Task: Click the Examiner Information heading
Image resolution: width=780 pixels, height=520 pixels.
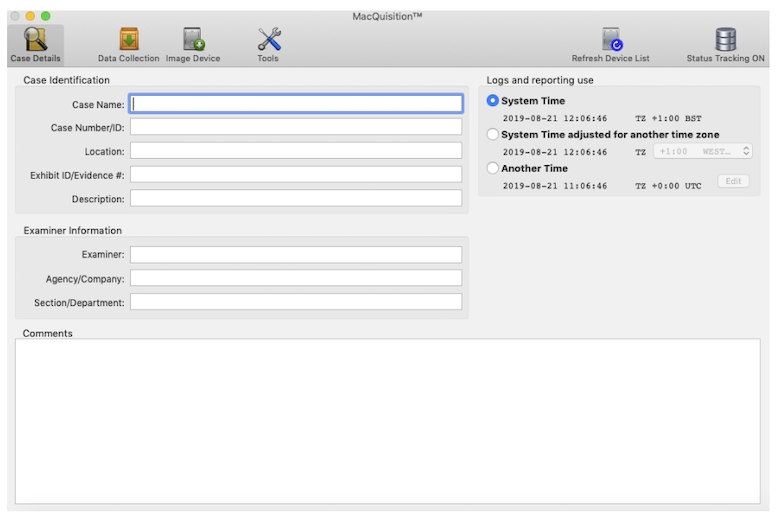Action: (73, 230)
